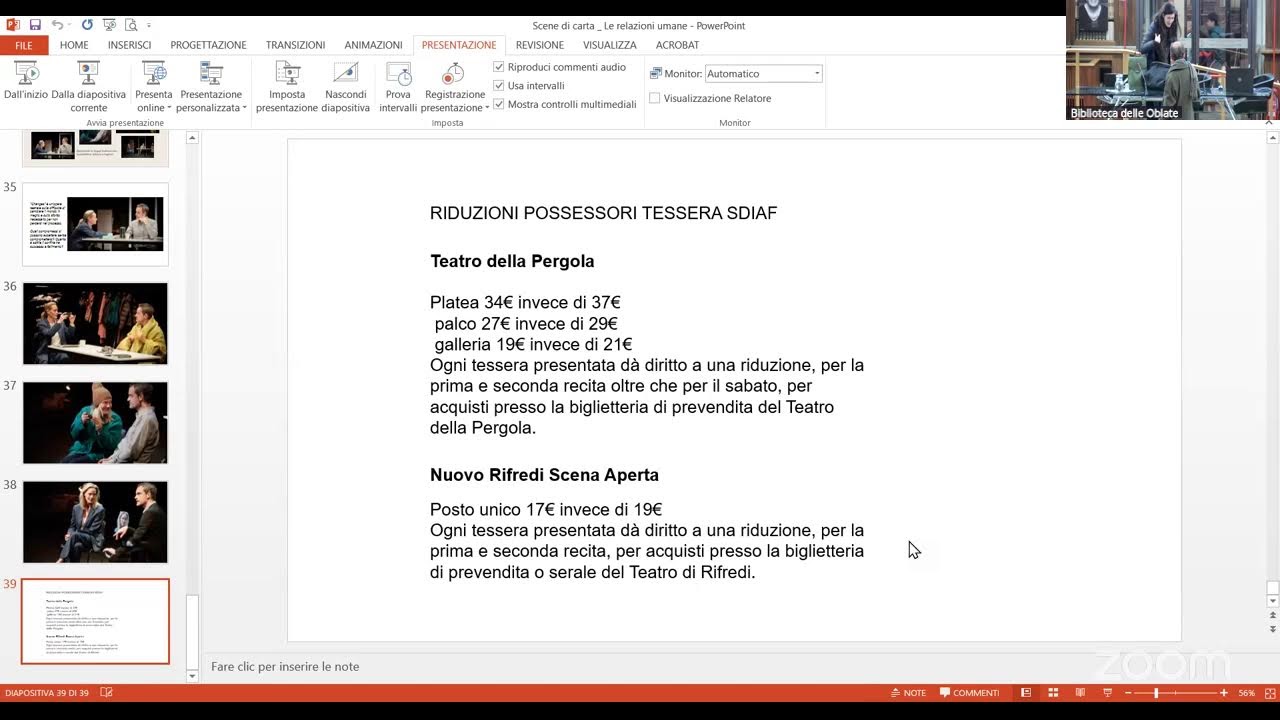
Task: Undo the last action in quick access toolbar
Action: tap(57, 25)
